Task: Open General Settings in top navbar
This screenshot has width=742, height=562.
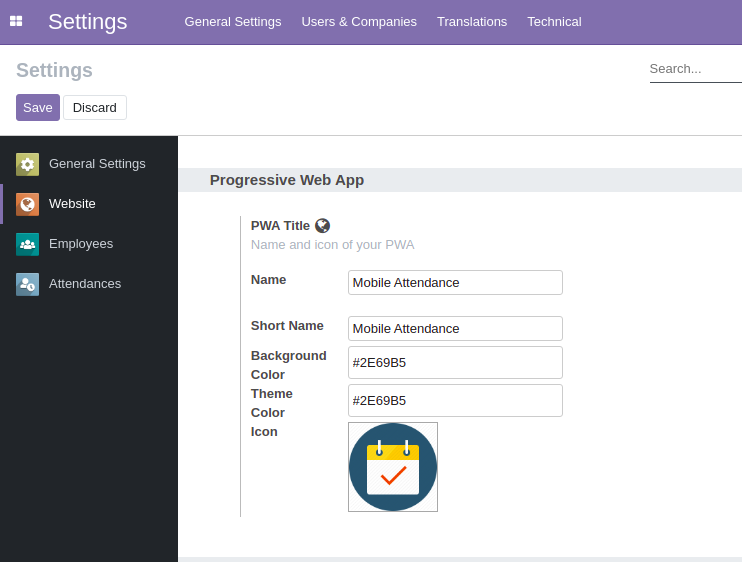Action: point(233,22)
